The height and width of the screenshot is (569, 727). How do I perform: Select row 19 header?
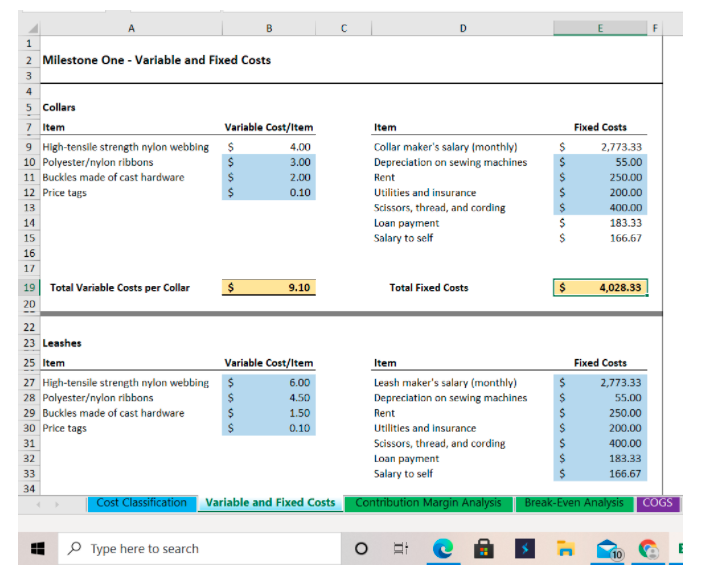pos(29,288)
